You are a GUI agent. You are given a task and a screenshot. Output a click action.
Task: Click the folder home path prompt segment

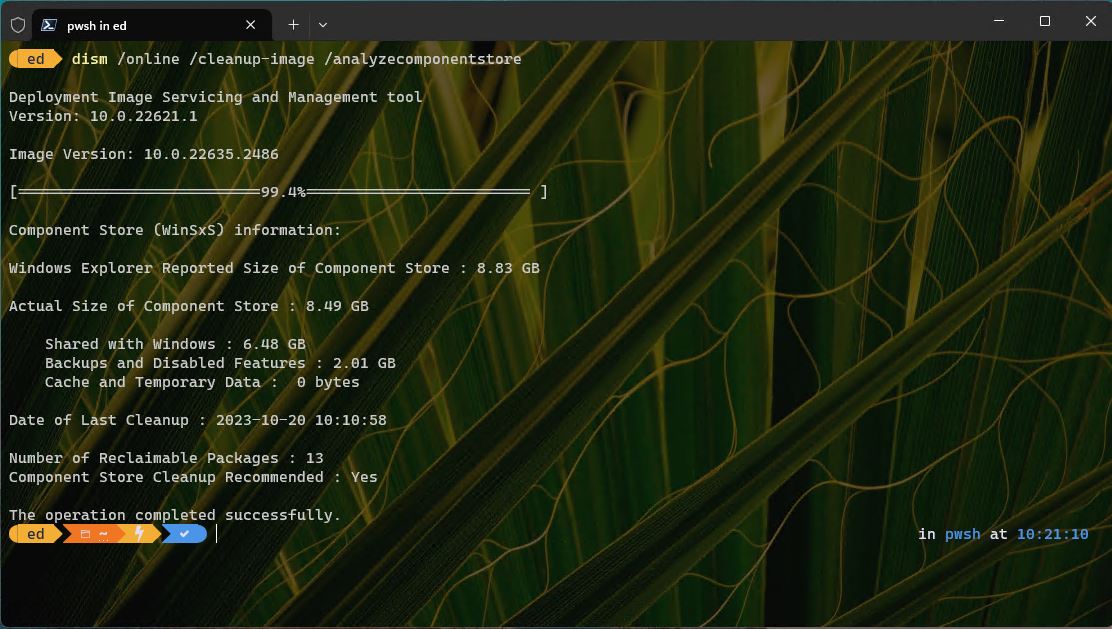(x=93, y=534)
